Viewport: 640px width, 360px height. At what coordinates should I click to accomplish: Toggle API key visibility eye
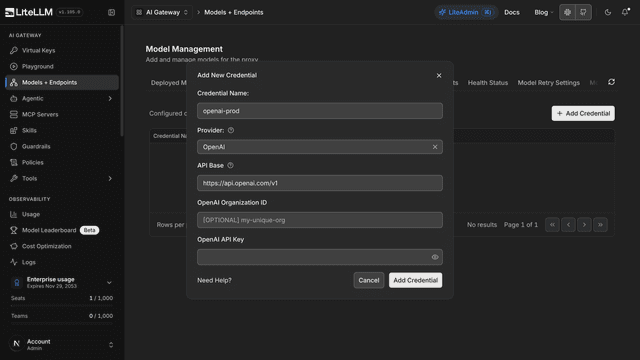(x=435, y=257)
